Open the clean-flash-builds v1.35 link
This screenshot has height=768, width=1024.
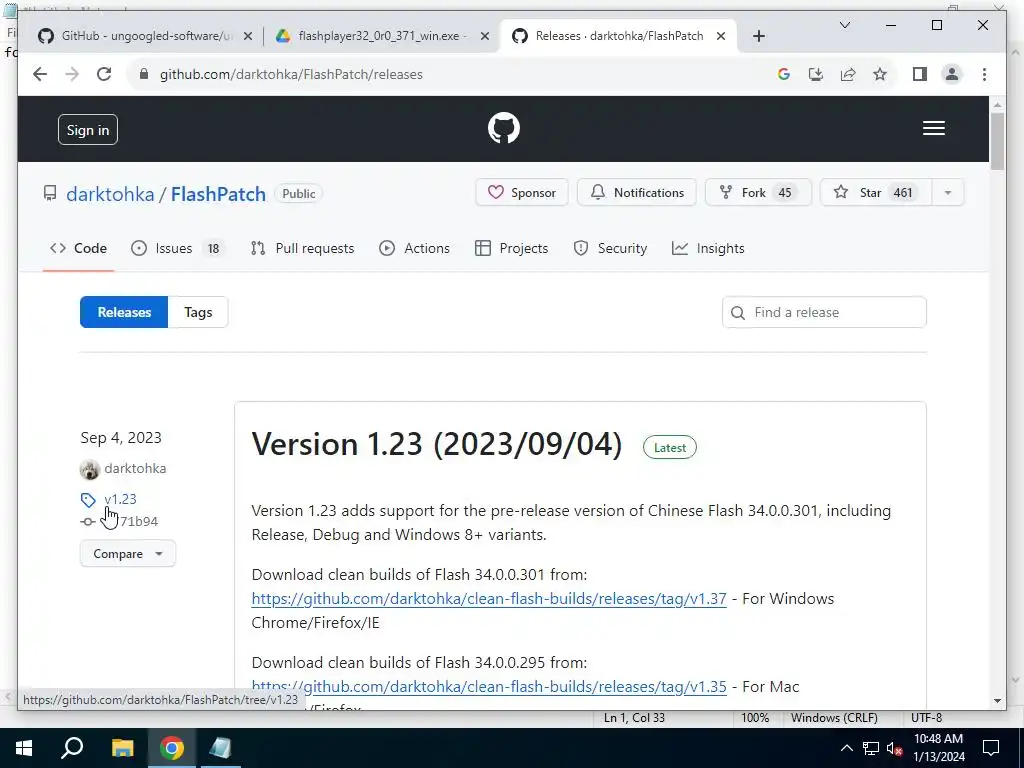pos(488,686)
